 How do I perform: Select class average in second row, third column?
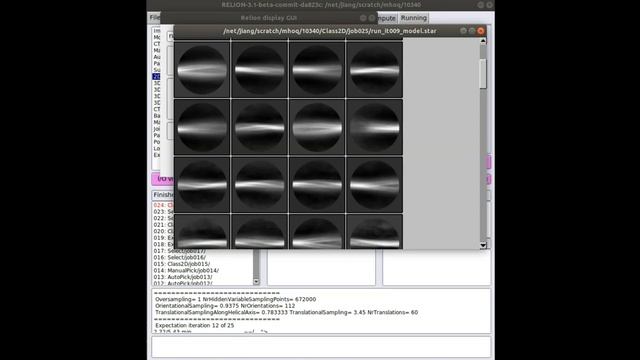click(317, 127)
